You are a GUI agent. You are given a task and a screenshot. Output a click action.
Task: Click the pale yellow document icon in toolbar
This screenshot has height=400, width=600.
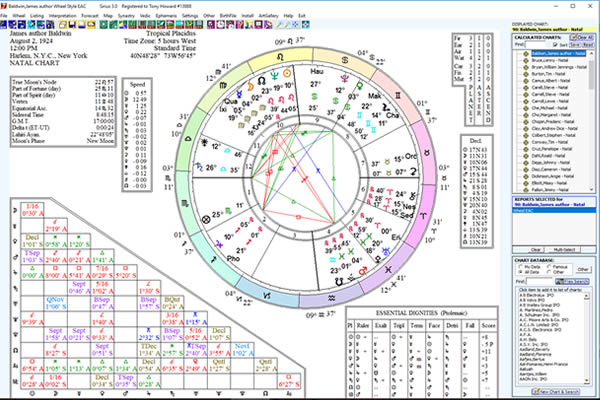click(x=63, y=25)
